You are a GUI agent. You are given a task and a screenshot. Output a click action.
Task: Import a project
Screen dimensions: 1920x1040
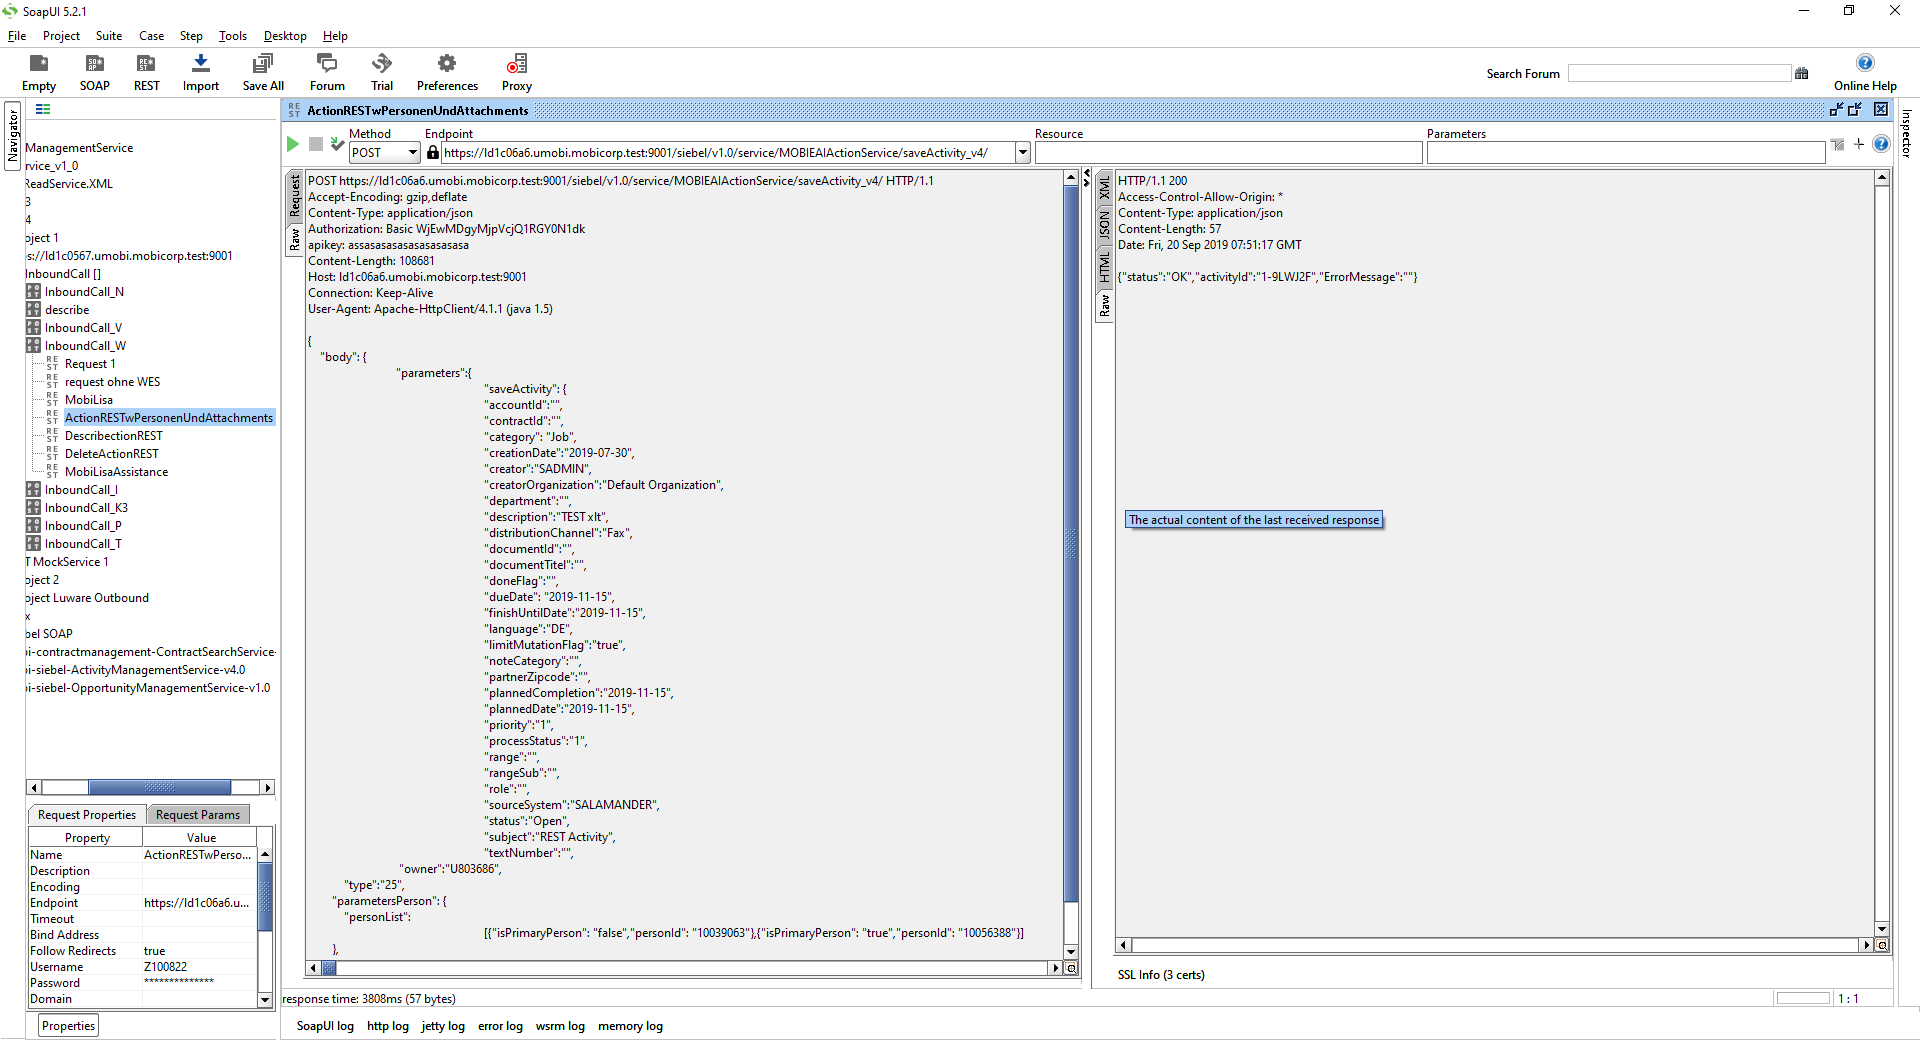[x=200, y=73]
